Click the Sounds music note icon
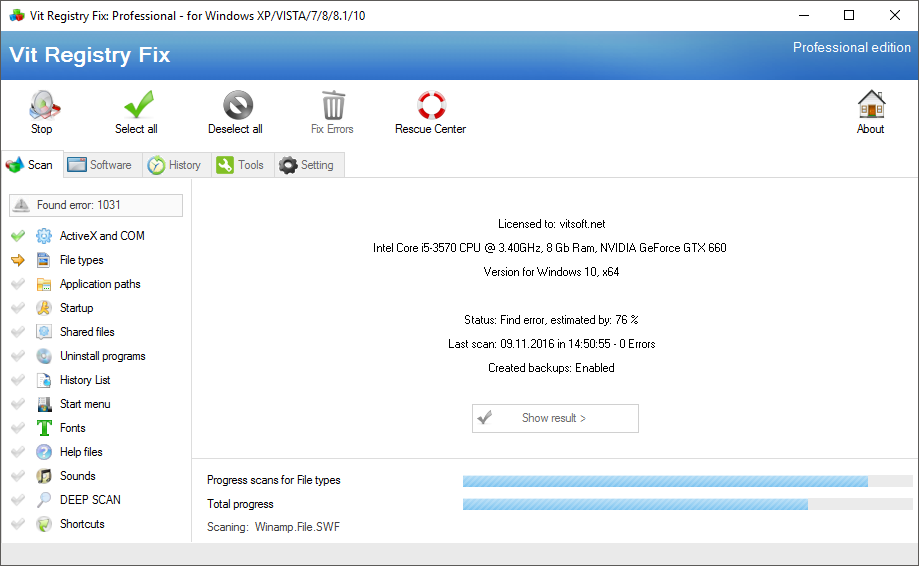 [x=44, y=476]
